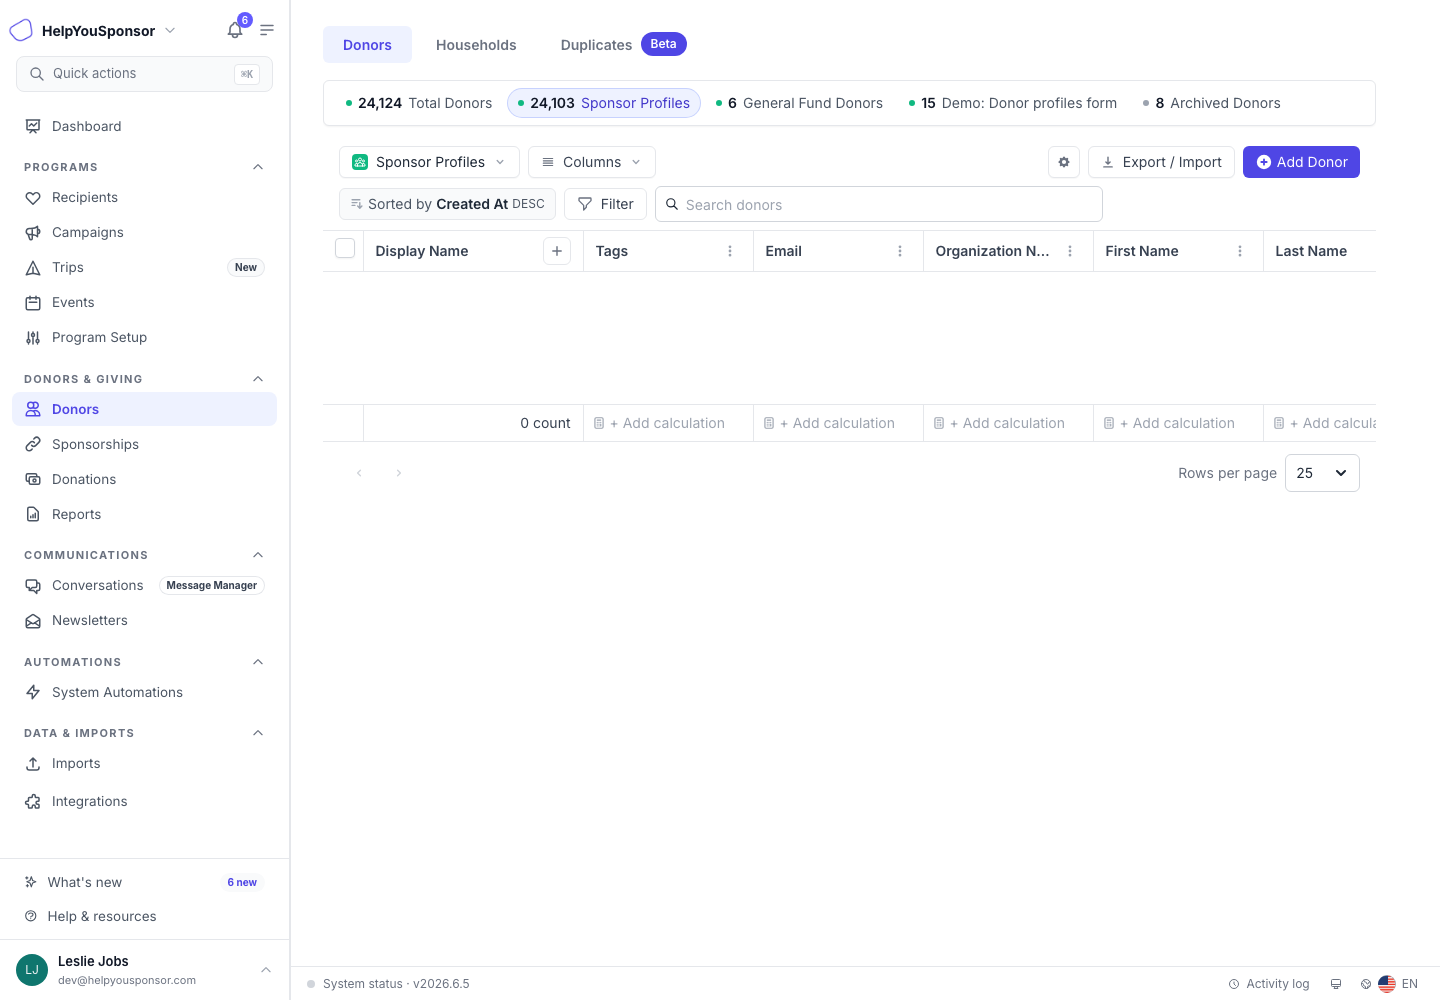This screenshot has width=1440, height=1000.
Task: Open the LJ user avatar
Action: click(x=32, y=970)
